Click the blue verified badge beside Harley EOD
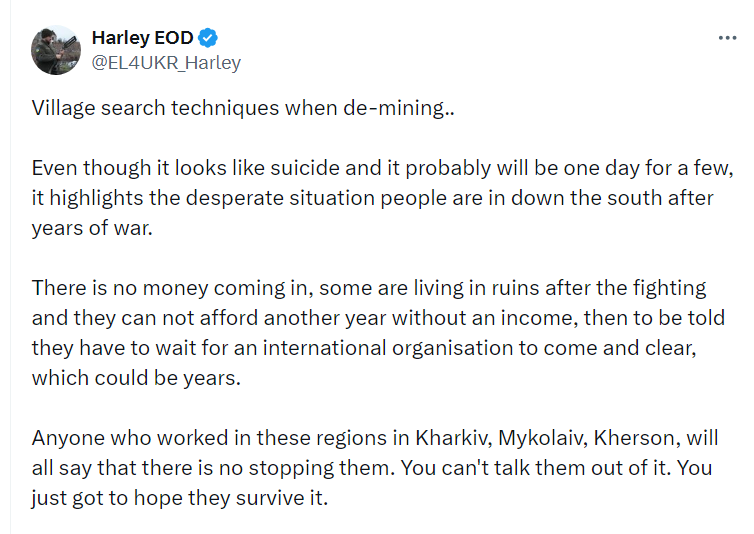Screen dimensions: 754x534 pyautogui.click(x=208, y=38)
